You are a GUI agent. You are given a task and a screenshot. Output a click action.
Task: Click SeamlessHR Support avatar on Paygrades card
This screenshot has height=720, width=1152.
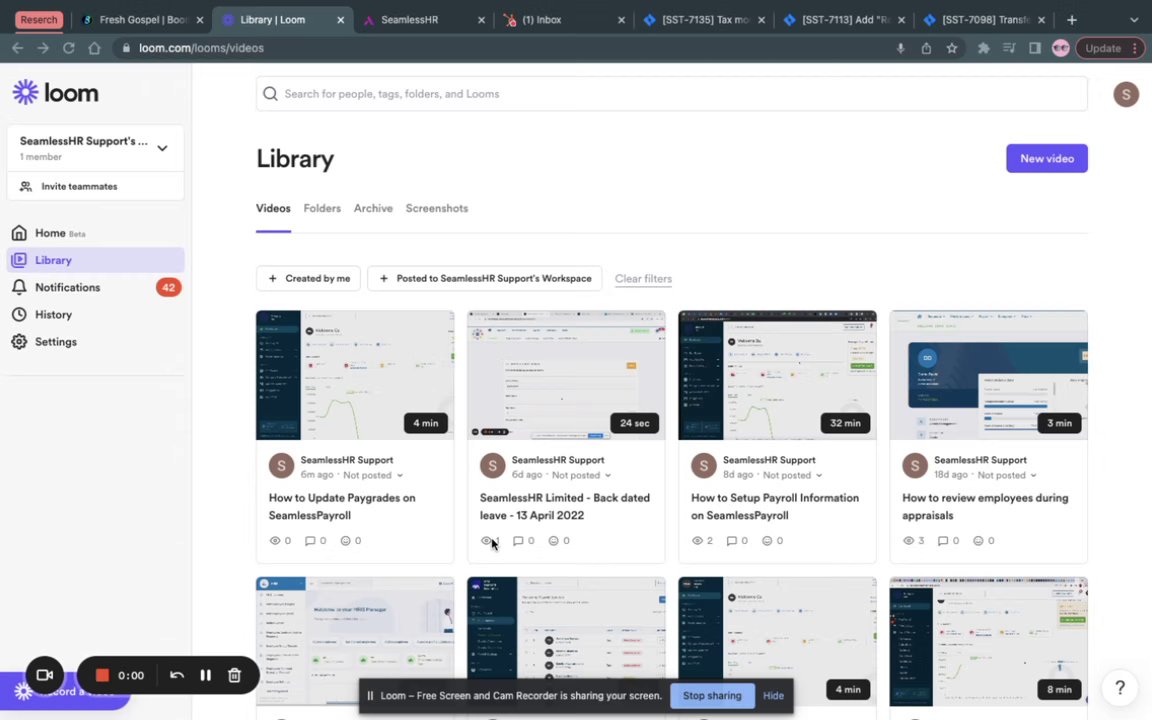point(281,466)
